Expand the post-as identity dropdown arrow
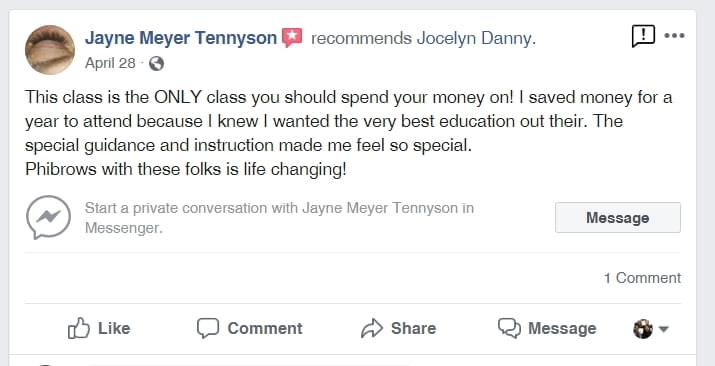715x366 pixels. coord(663,329)
